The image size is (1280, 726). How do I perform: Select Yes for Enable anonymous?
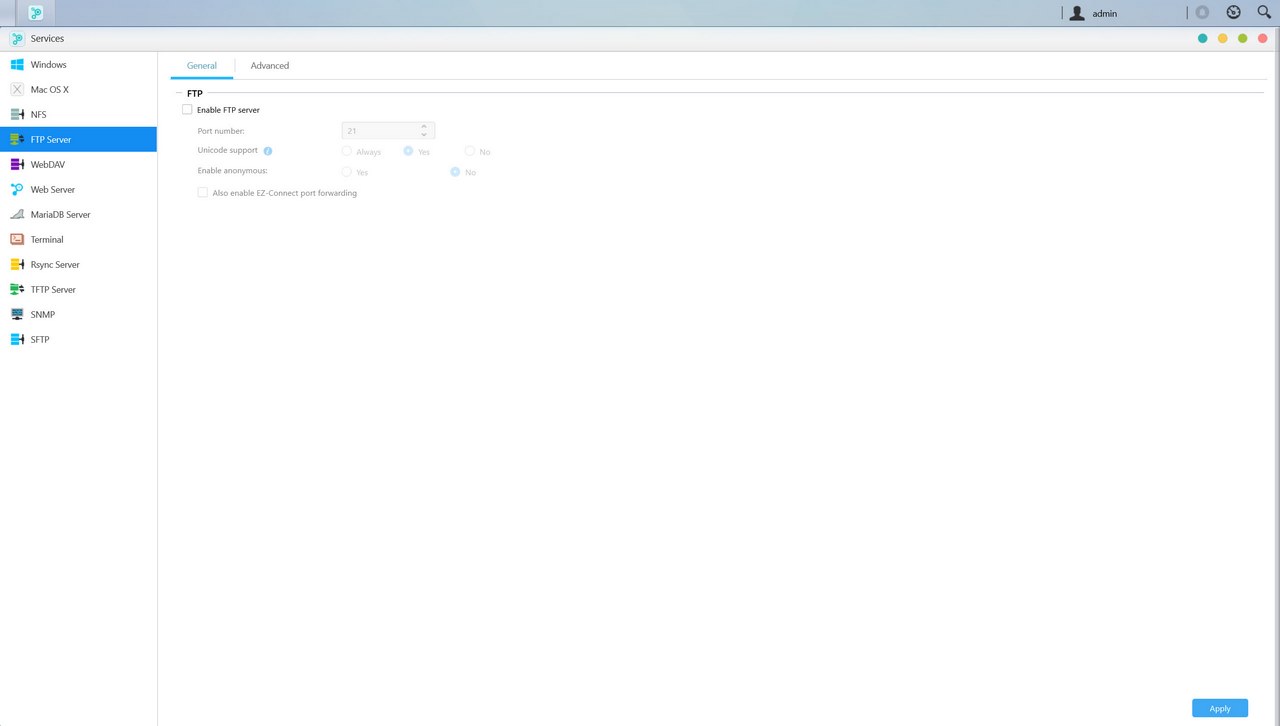[x=347, y=172]
